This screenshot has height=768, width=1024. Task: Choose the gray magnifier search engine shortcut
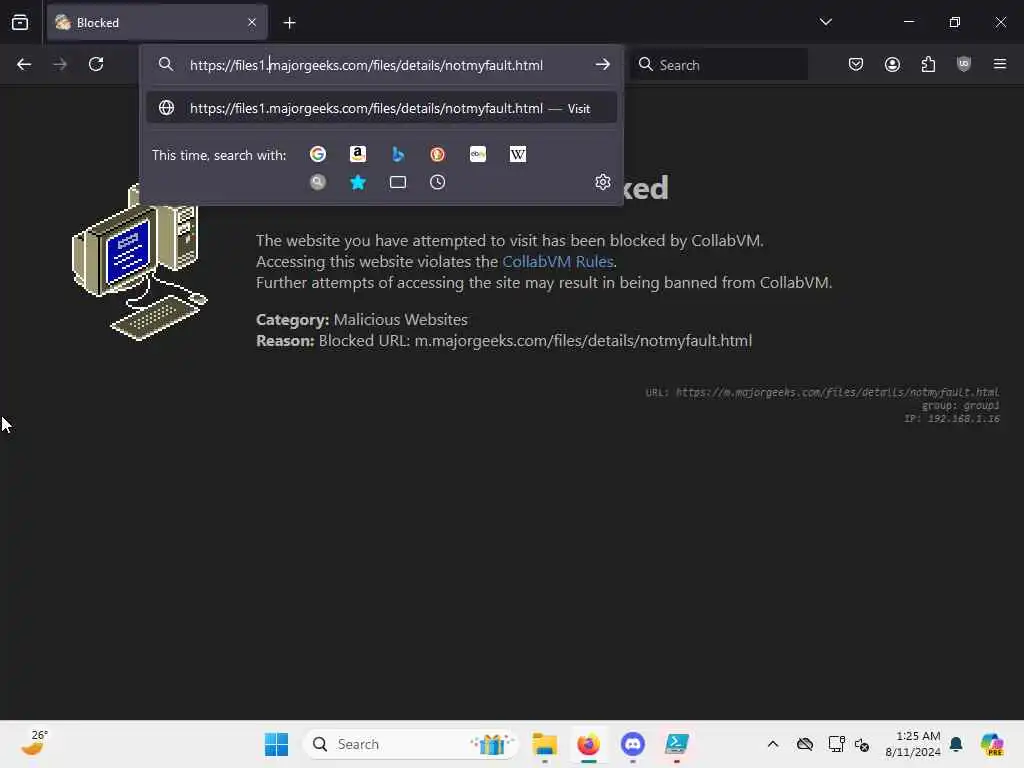[318, 182]
